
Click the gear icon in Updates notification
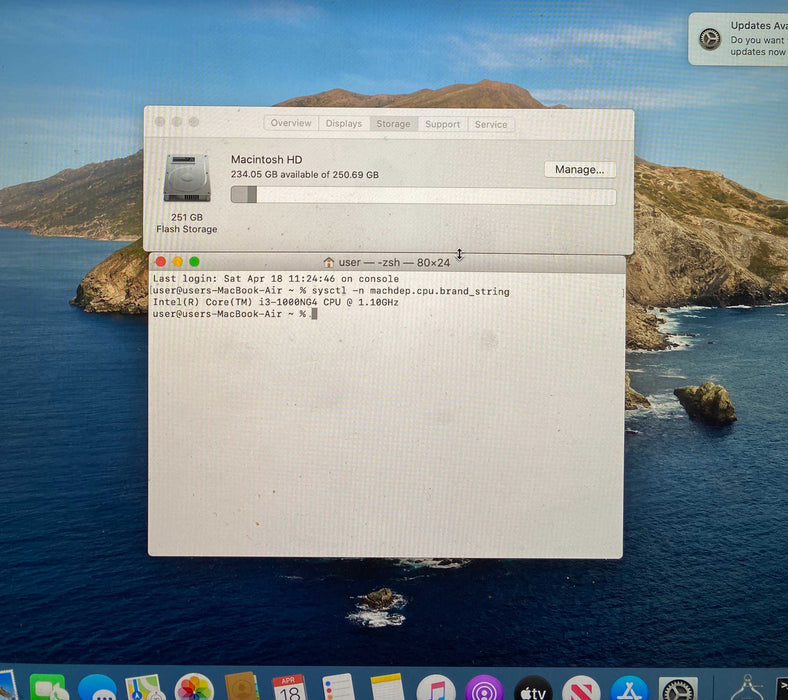click(x=710, y=39)
